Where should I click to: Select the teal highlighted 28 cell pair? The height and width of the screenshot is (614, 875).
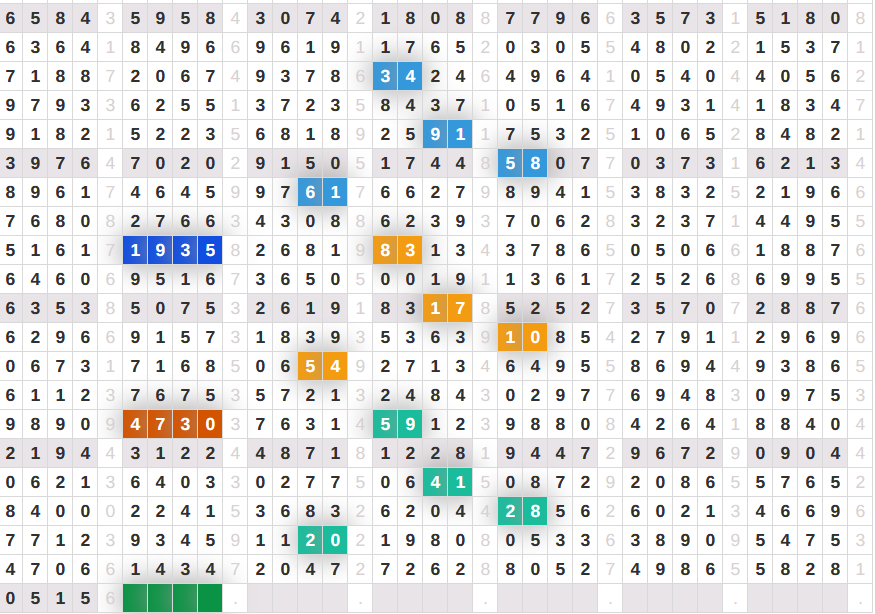522,511
